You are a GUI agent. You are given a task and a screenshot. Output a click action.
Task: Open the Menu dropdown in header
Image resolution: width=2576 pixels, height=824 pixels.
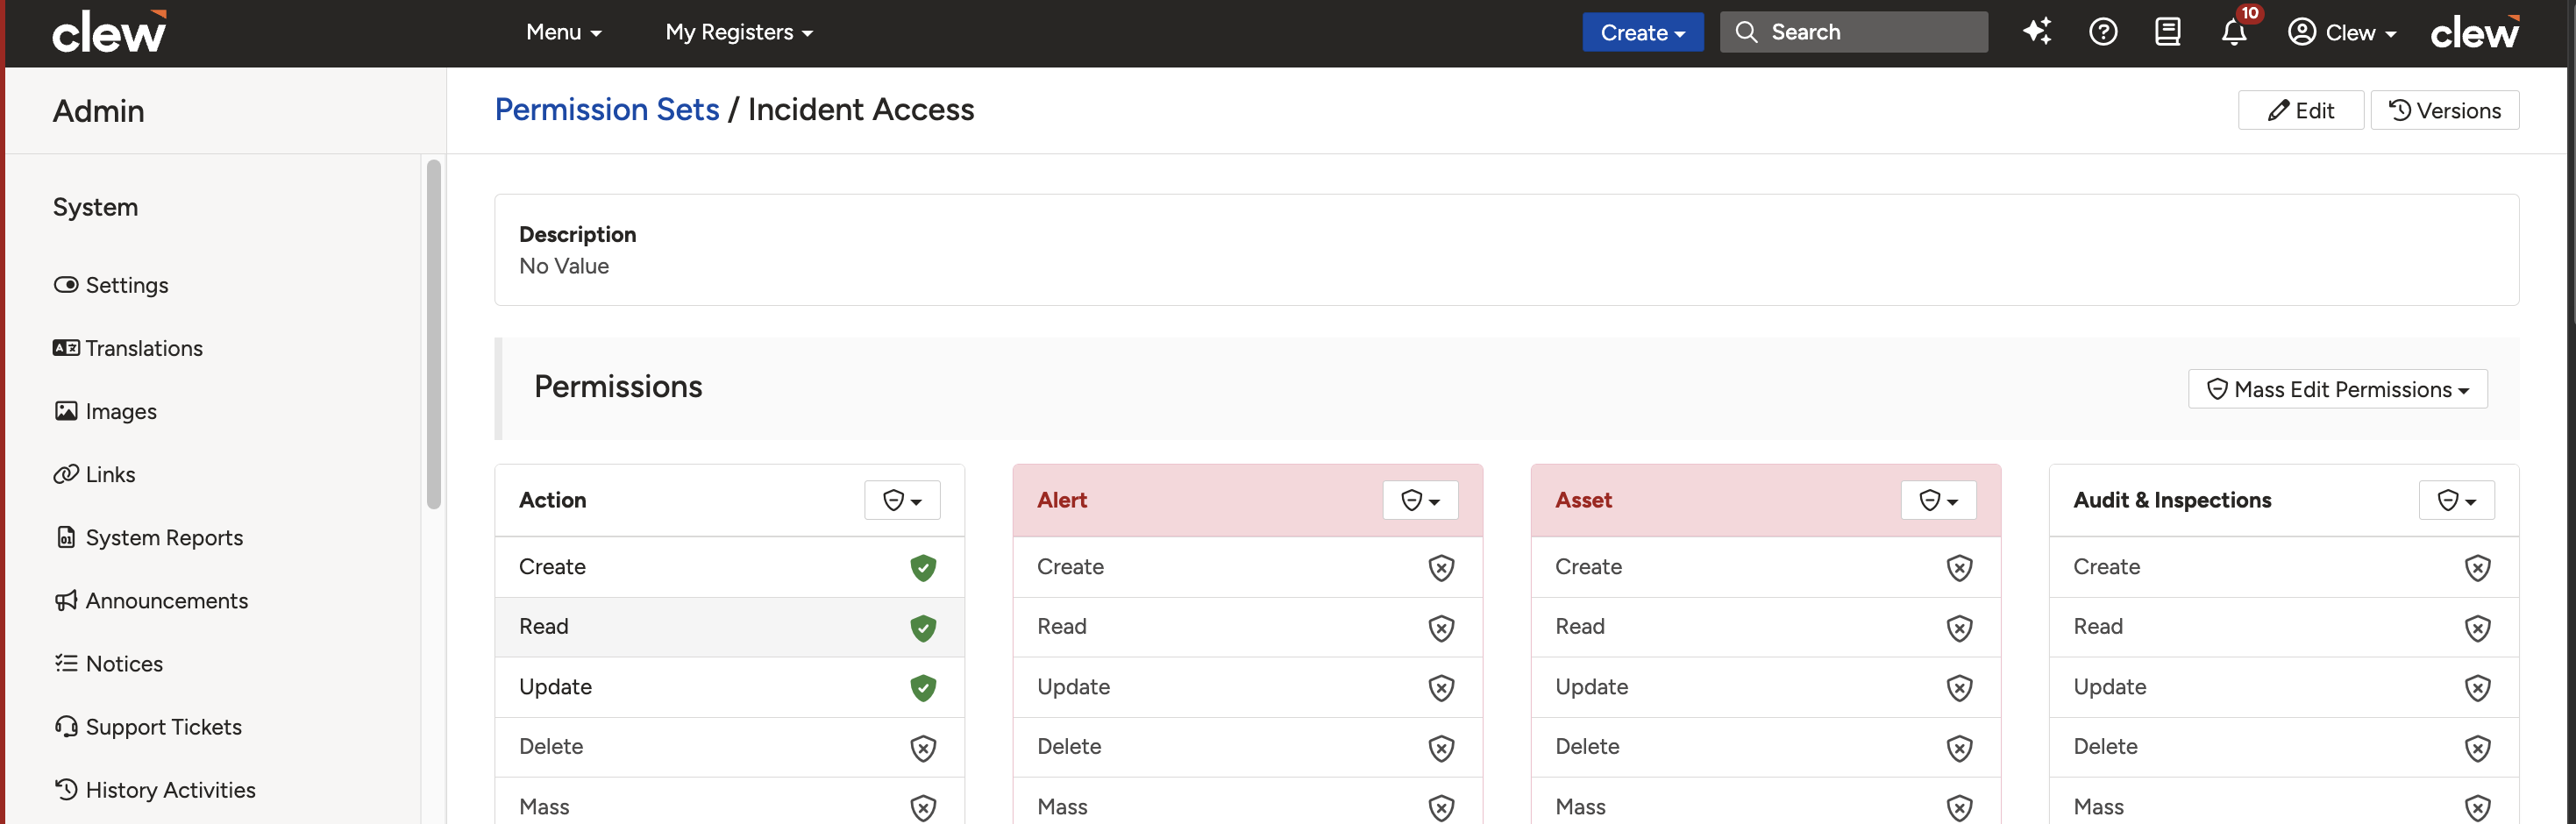coord(564,32)
